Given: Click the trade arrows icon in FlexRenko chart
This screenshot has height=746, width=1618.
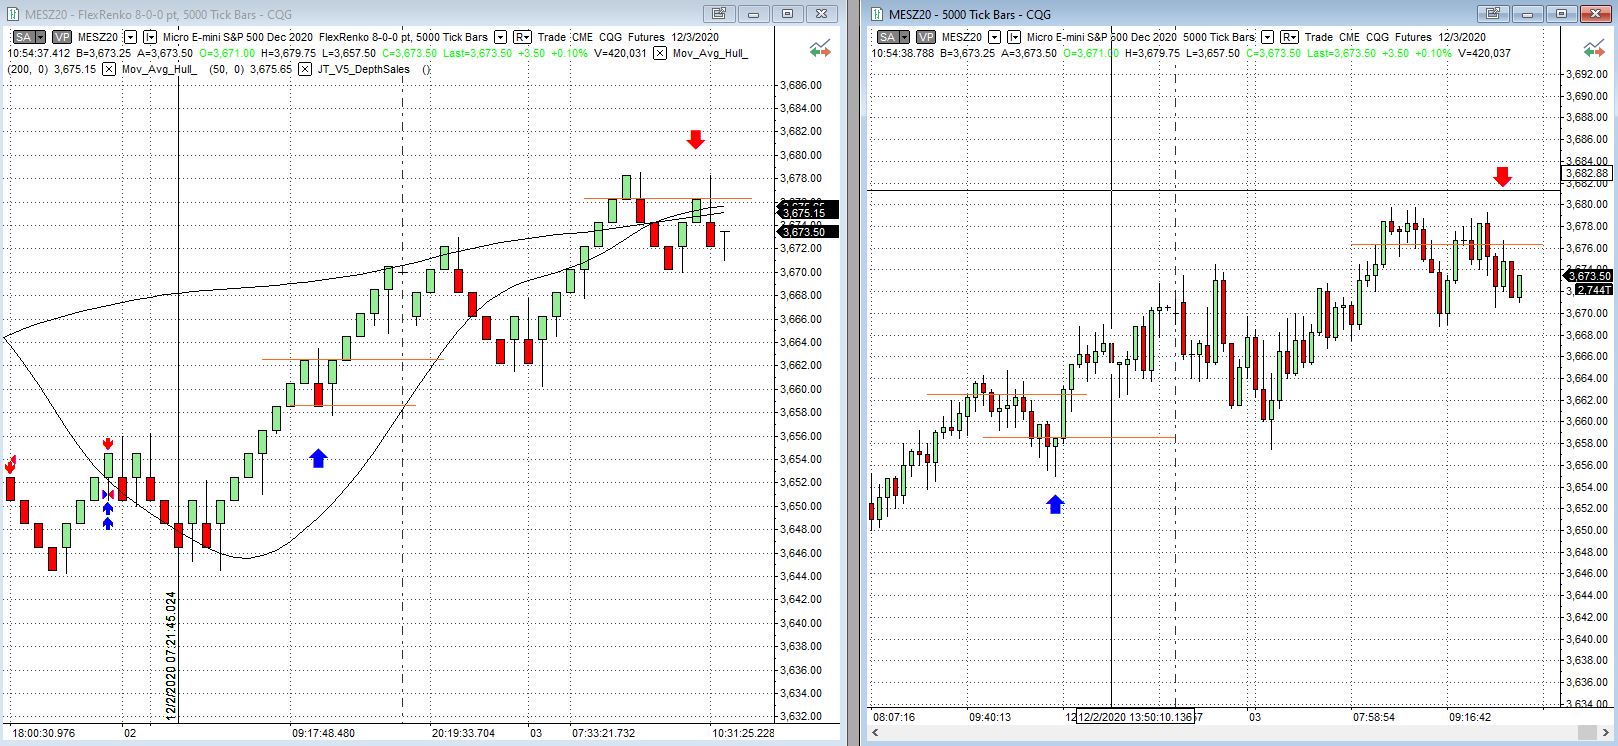Looking at the screenshot, I should click(820, 49).
